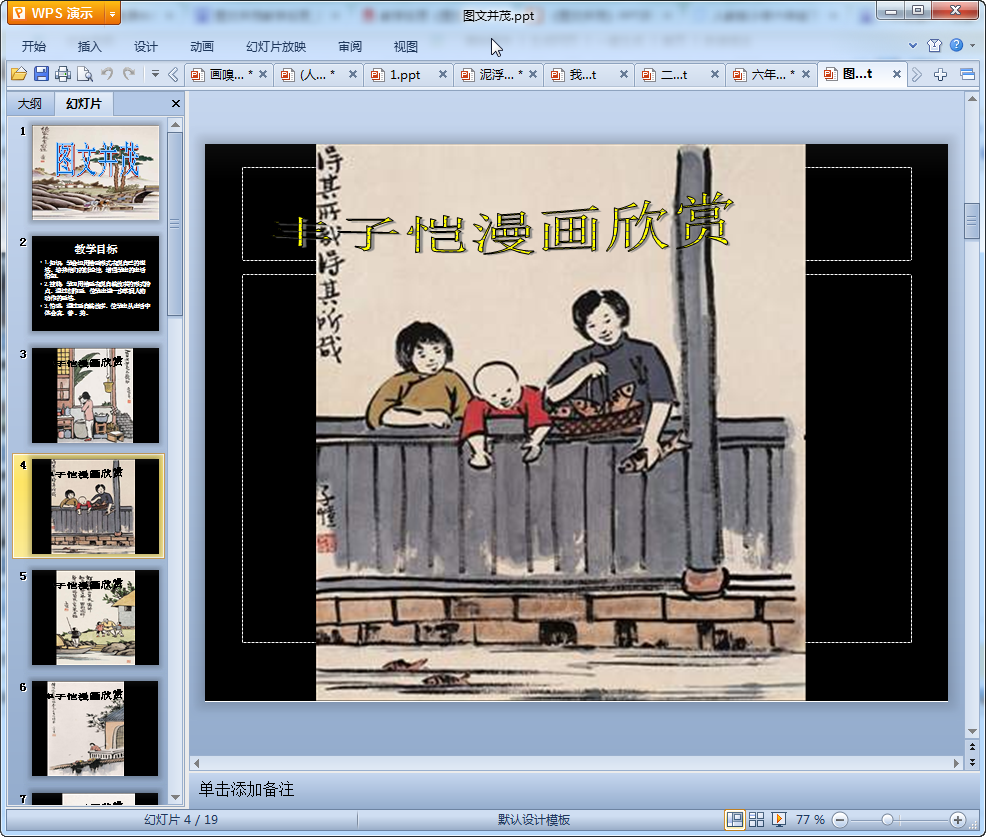
Task: Go to next slide arrow
Action: [x=972, y=762]
